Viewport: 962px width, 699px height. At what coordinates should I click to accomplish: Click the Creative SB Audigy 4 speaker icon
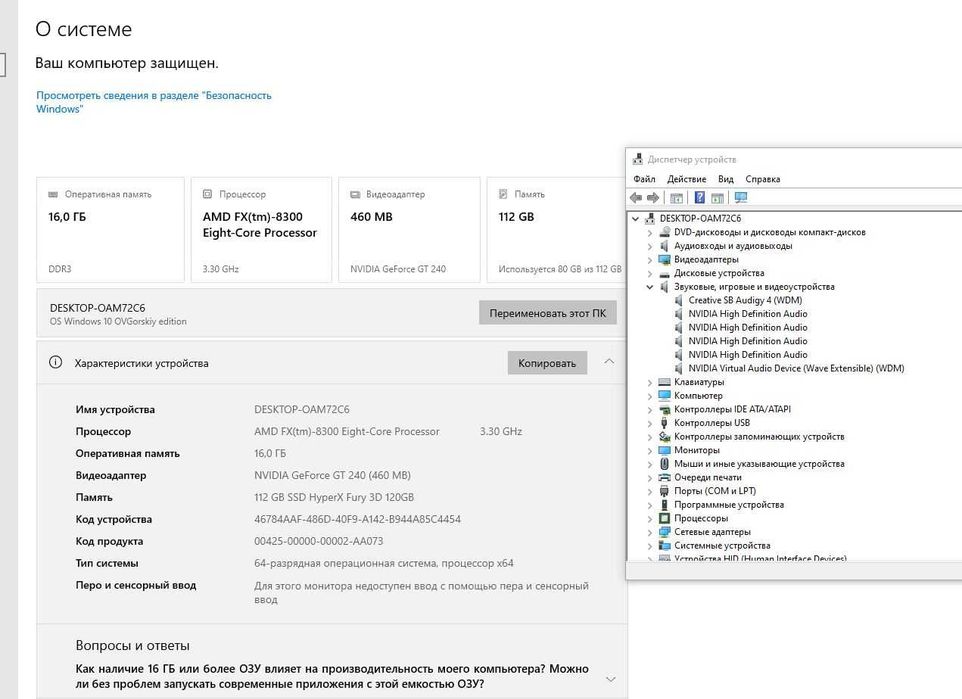click(x=678, y=300)
